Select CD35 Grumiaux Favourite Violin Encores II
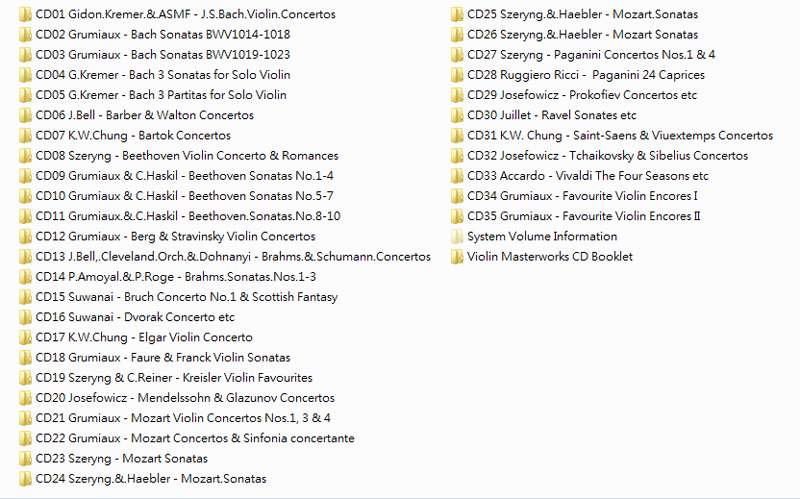Screen dimensions: 800x499 click(x=584, y=216)
